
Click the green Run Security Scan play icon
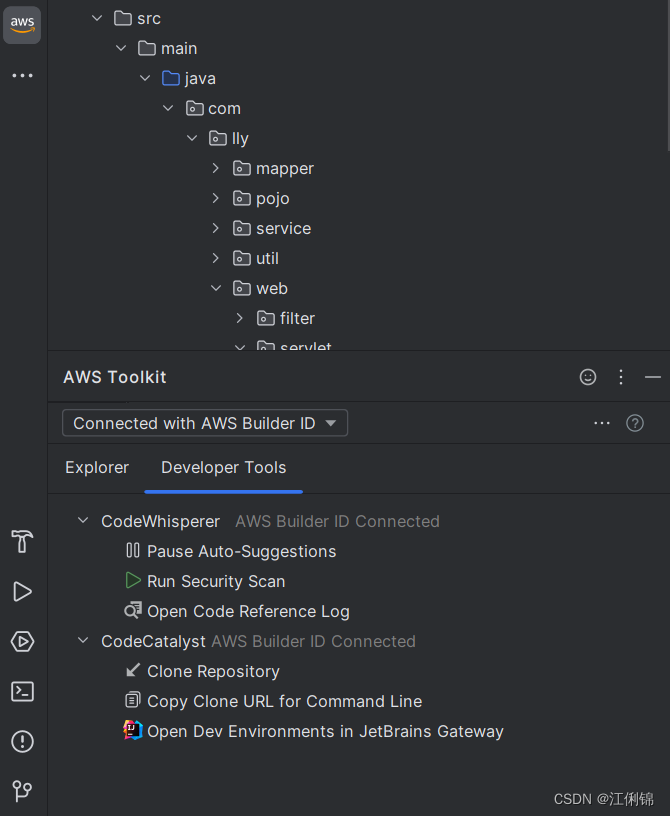[133, 580]
